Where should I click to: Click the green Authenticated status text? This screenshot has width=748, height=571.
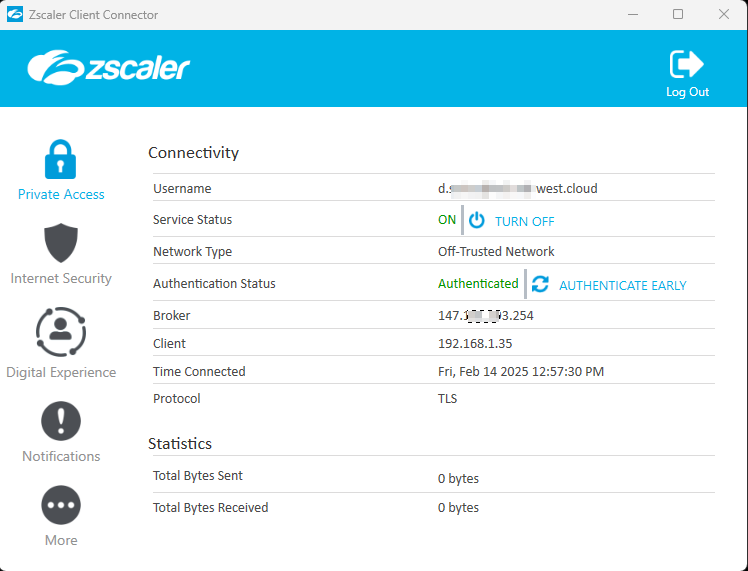pos(478,283)
